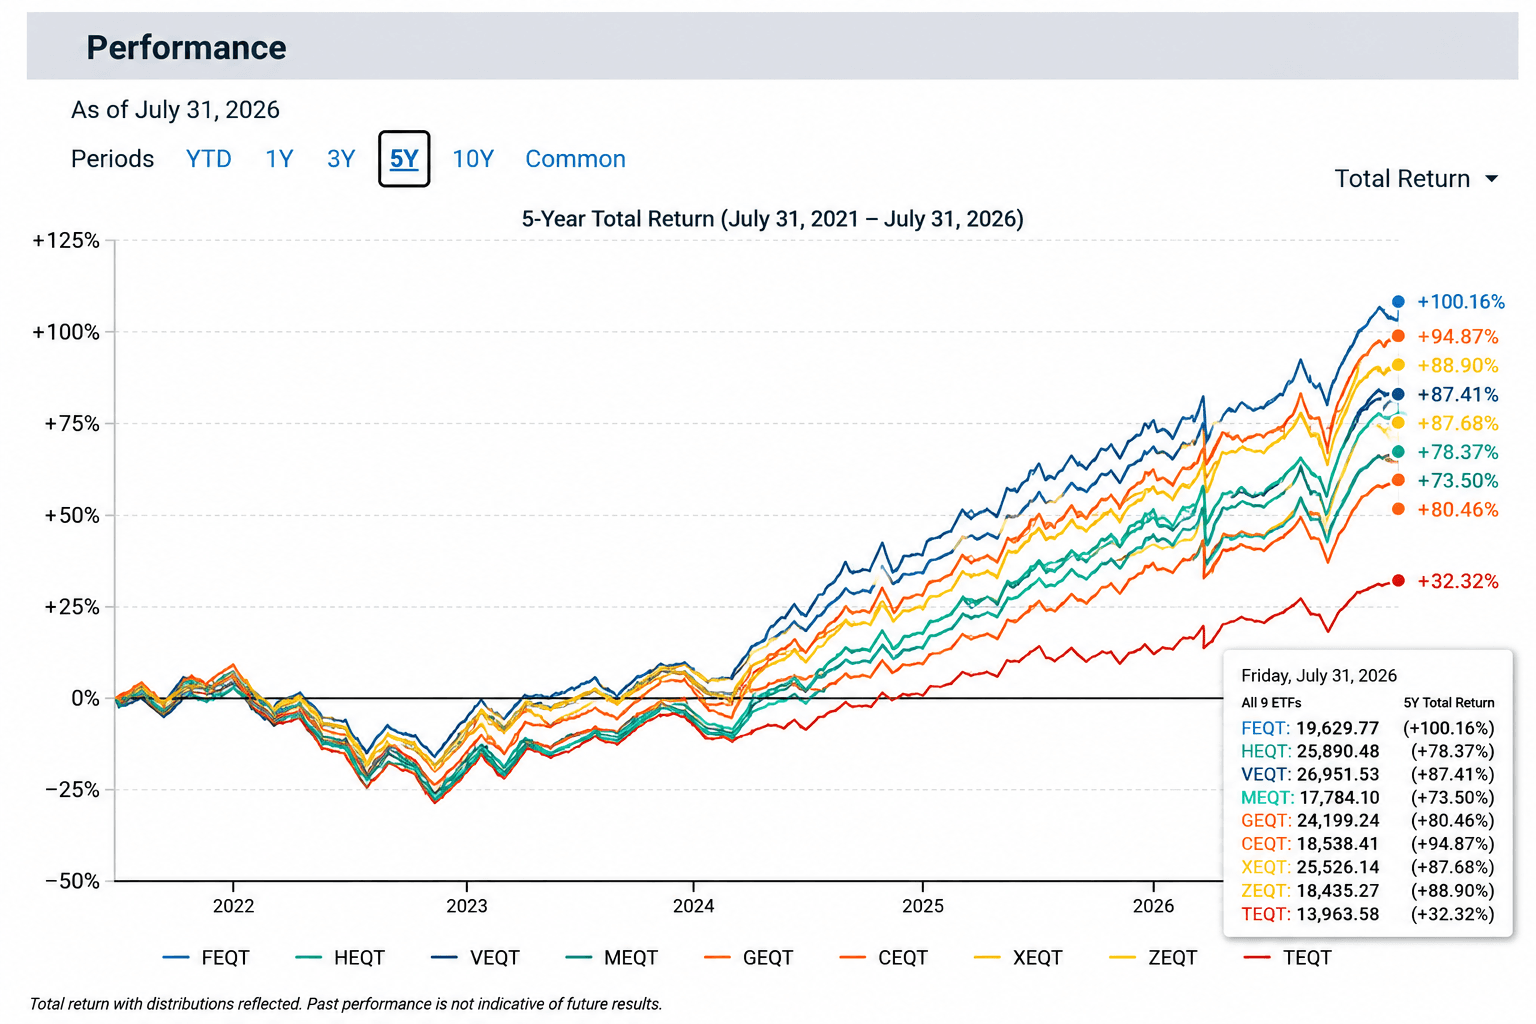Open the Total Return dropdown
1536x1024 pixels.
tap(1416, 179)
